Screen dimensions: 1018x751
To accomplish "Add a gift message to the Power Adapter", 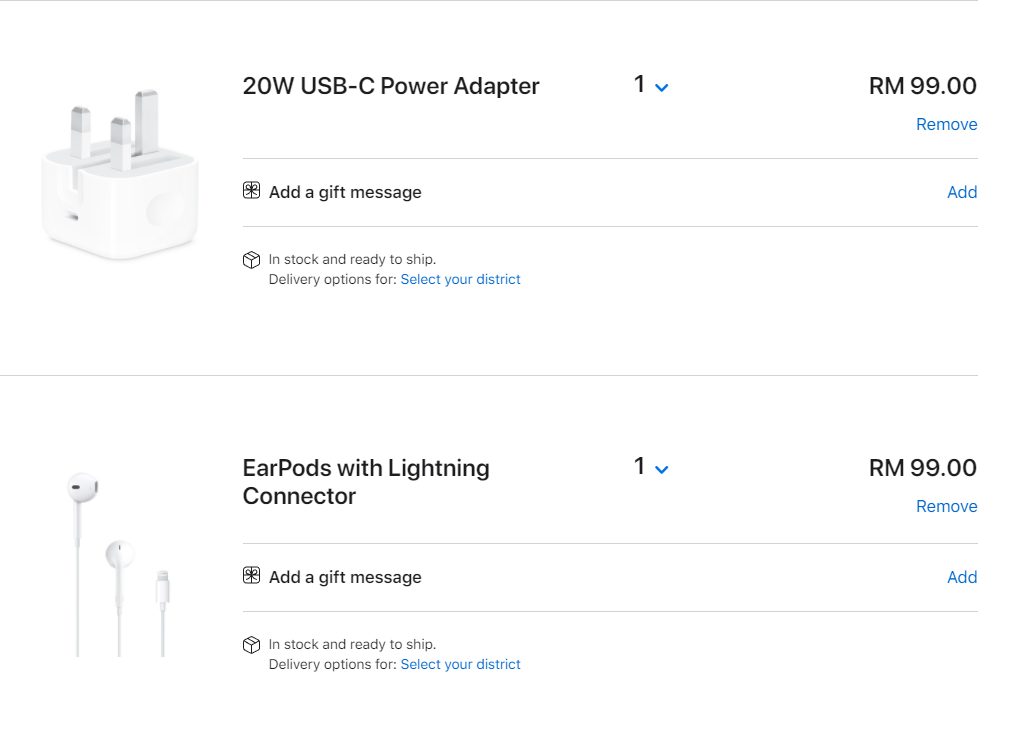I will pos(961,192).
